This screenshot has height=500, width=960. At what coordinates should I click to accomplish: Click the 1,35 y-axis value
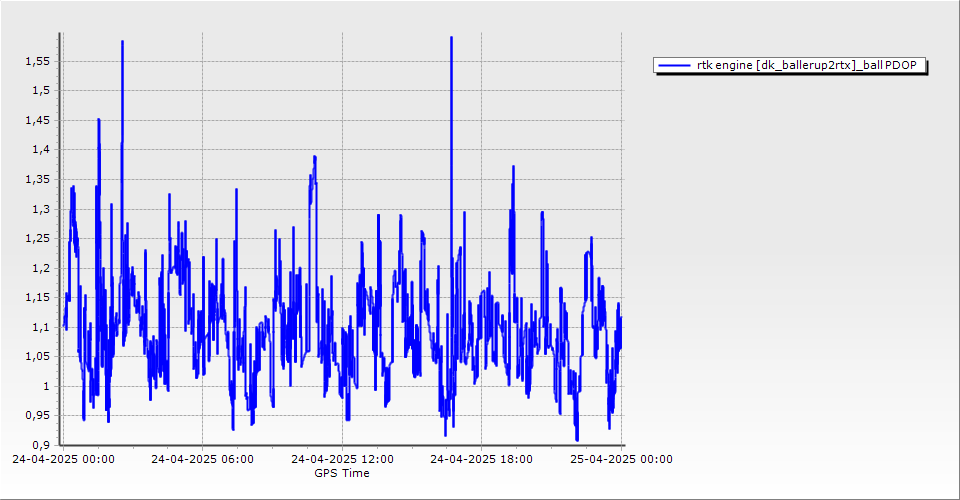click(37, 179)
